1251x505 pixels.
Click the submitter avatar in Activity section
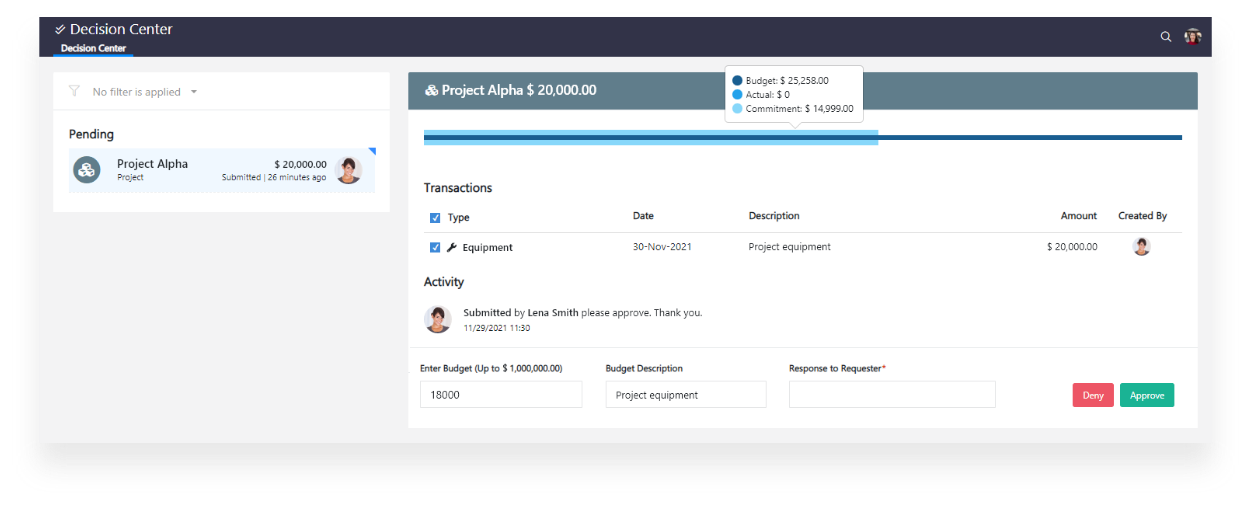[x=437, y=319]
